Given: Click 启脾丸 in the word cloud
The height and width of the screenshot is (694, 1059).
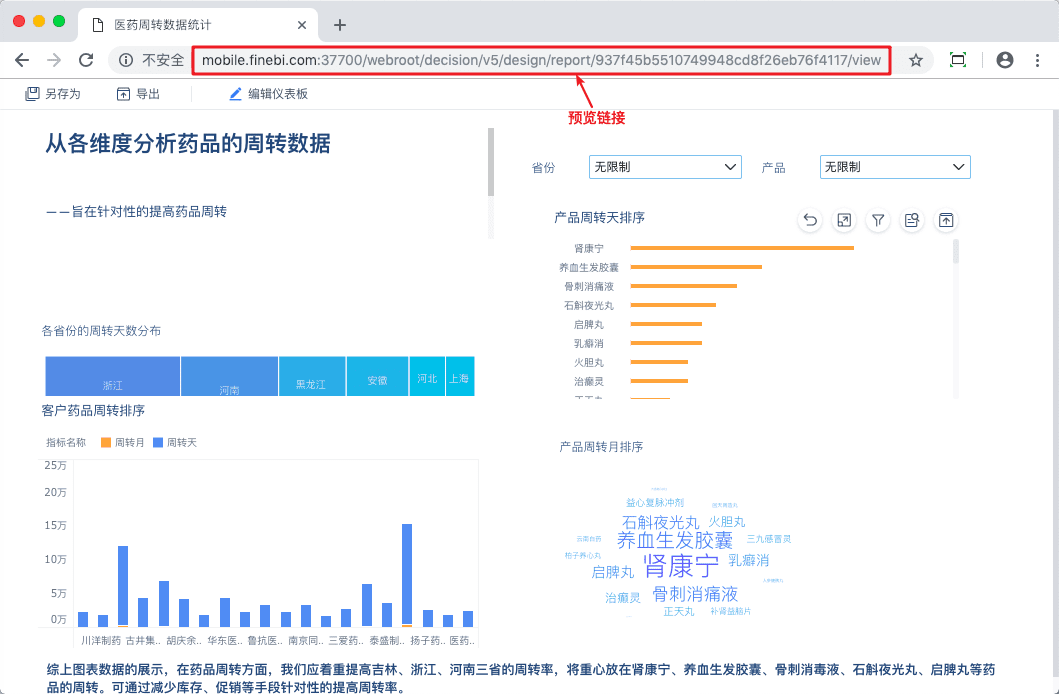Looking at the screenshot, I should tap(613, 572).
